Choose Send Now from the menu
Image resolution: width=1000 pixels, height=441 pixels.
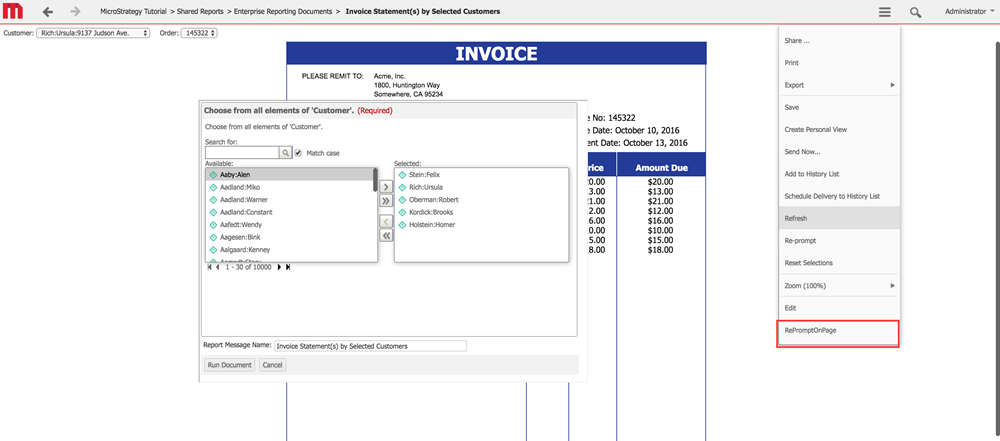[839, 152]
